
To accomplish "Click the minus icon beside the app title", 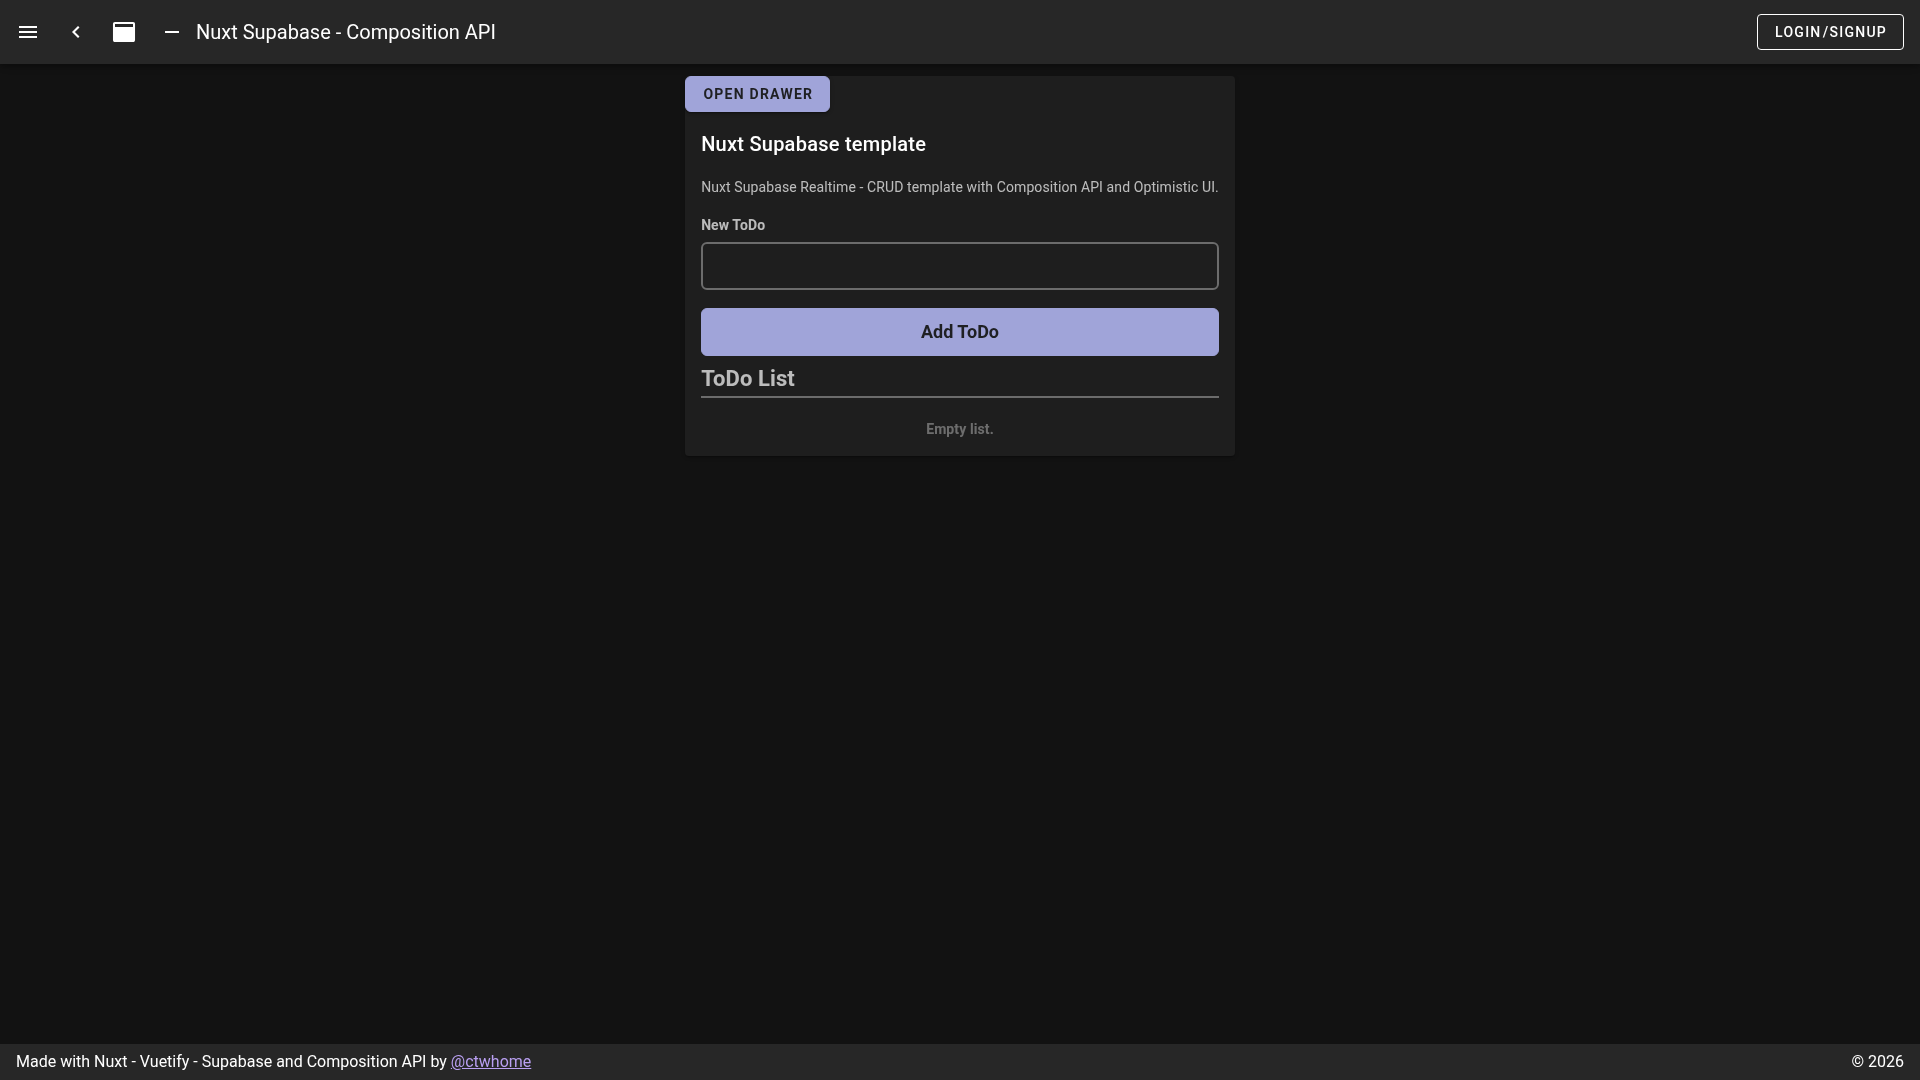I will 172,32.
